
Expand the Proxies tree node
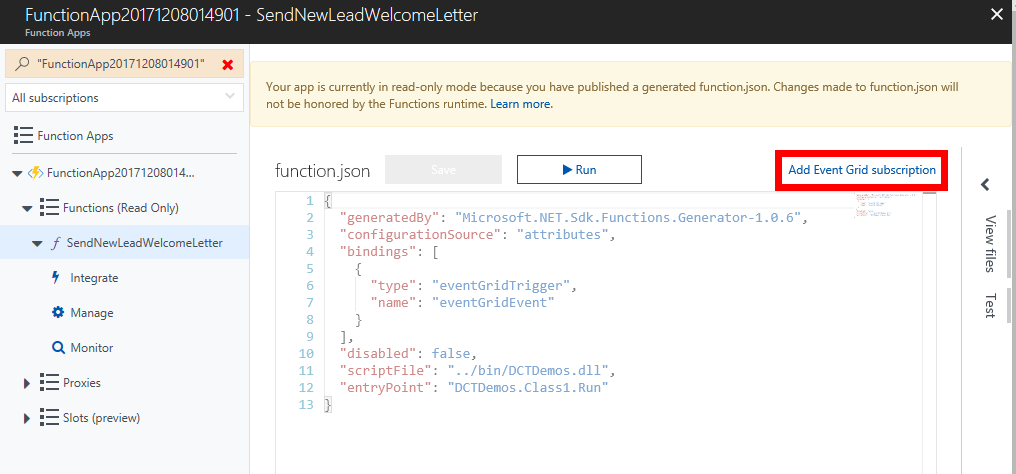tap(27, 383)
